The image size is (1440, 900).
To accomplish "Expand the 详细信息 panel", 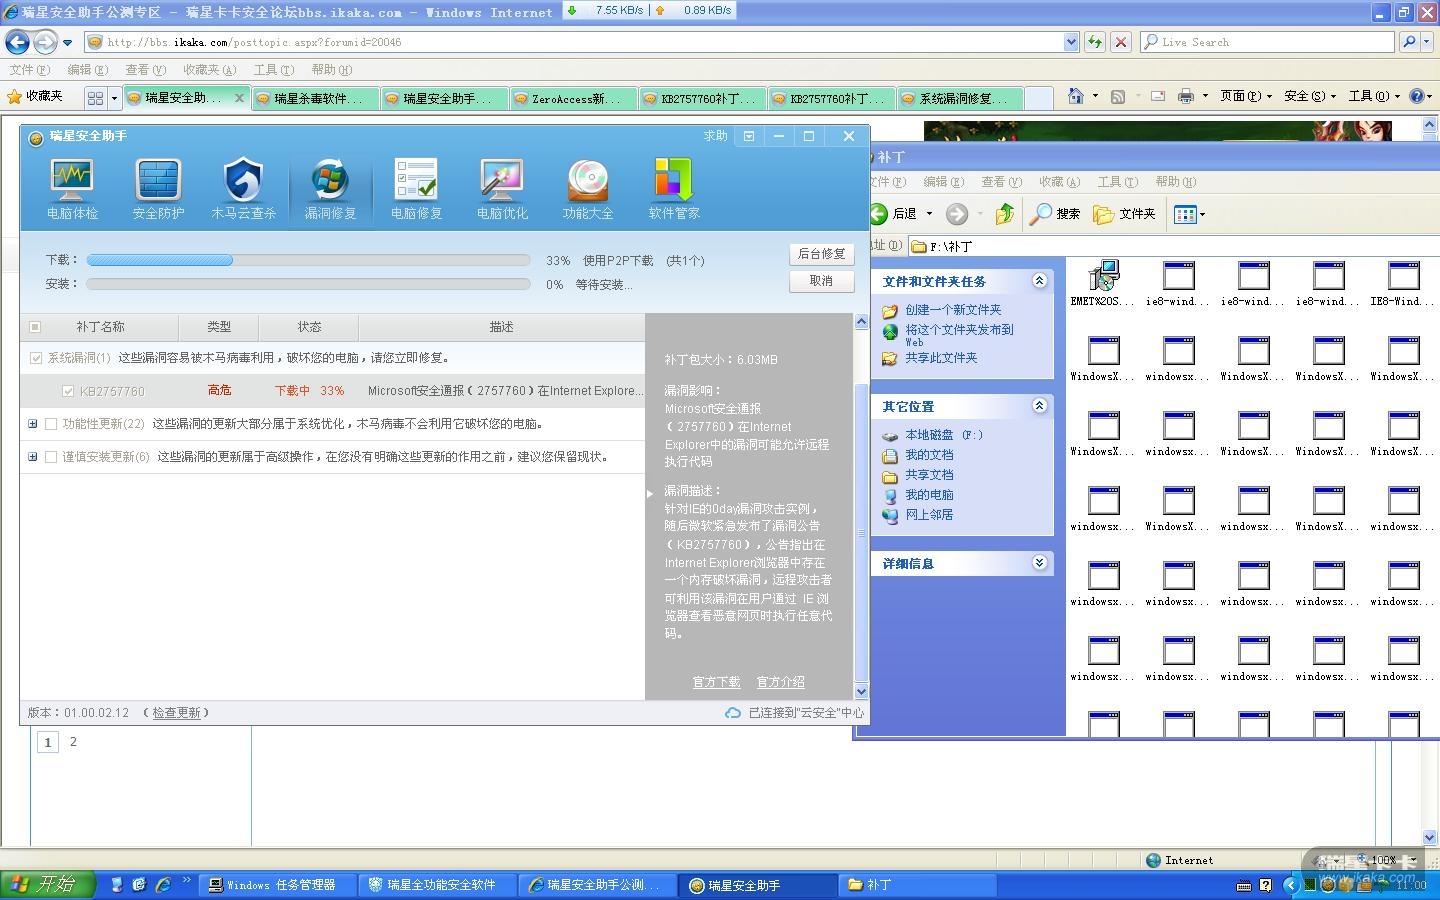I will point(1039,563).
